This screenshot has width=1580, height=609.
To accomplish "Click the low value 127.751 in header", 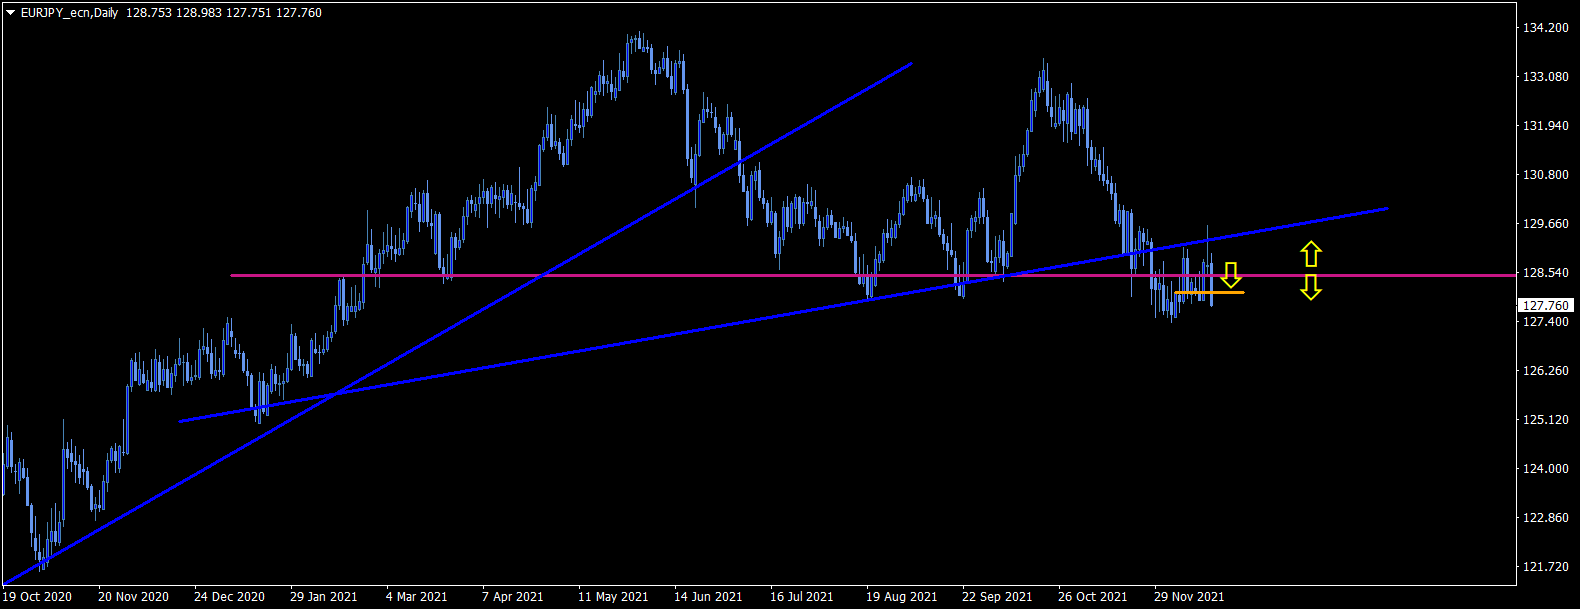I will (x=249, y=13).
